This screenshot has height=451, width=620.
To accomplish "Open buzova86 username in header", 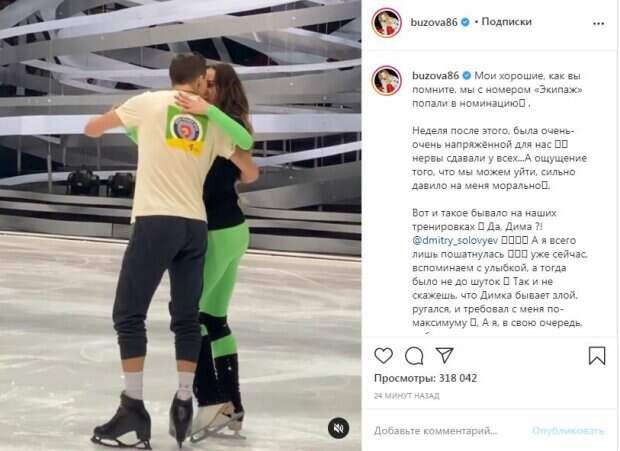I will [x=434, y=22].
